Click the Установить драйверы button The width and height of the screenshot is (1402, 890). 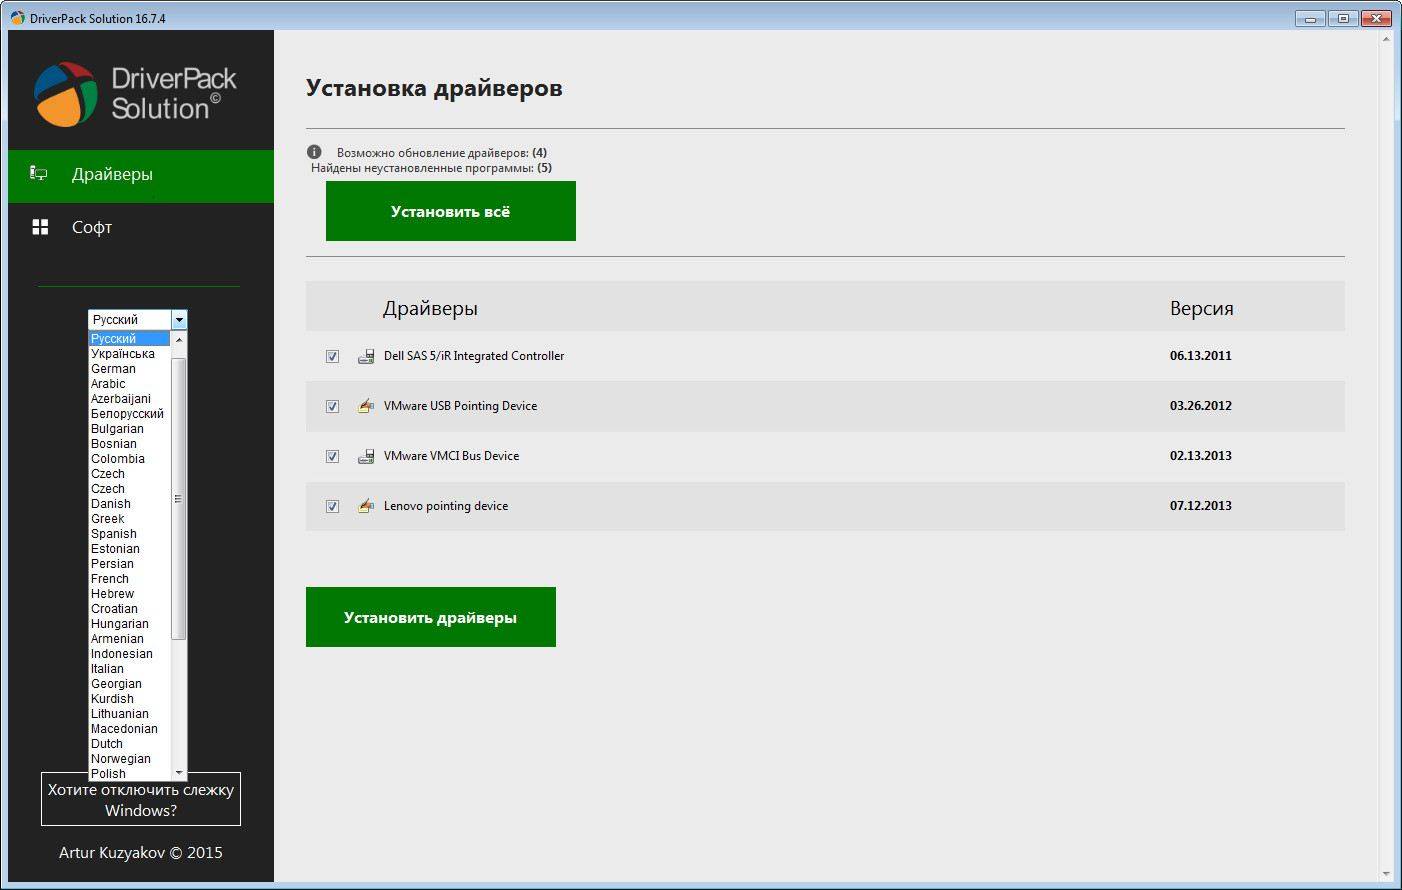coord(431,617)
